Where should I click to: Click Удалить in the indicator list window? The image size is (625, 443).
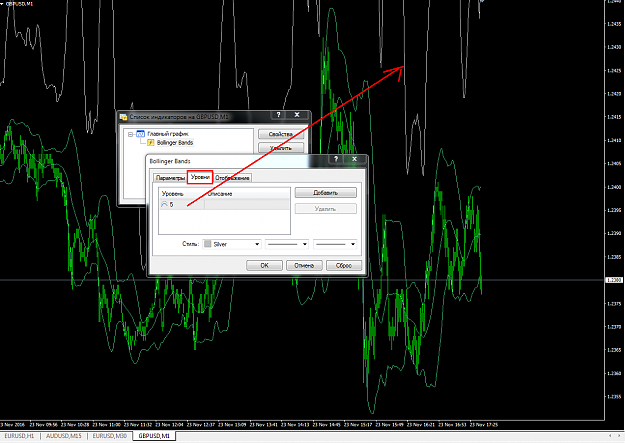click(281, 148)
